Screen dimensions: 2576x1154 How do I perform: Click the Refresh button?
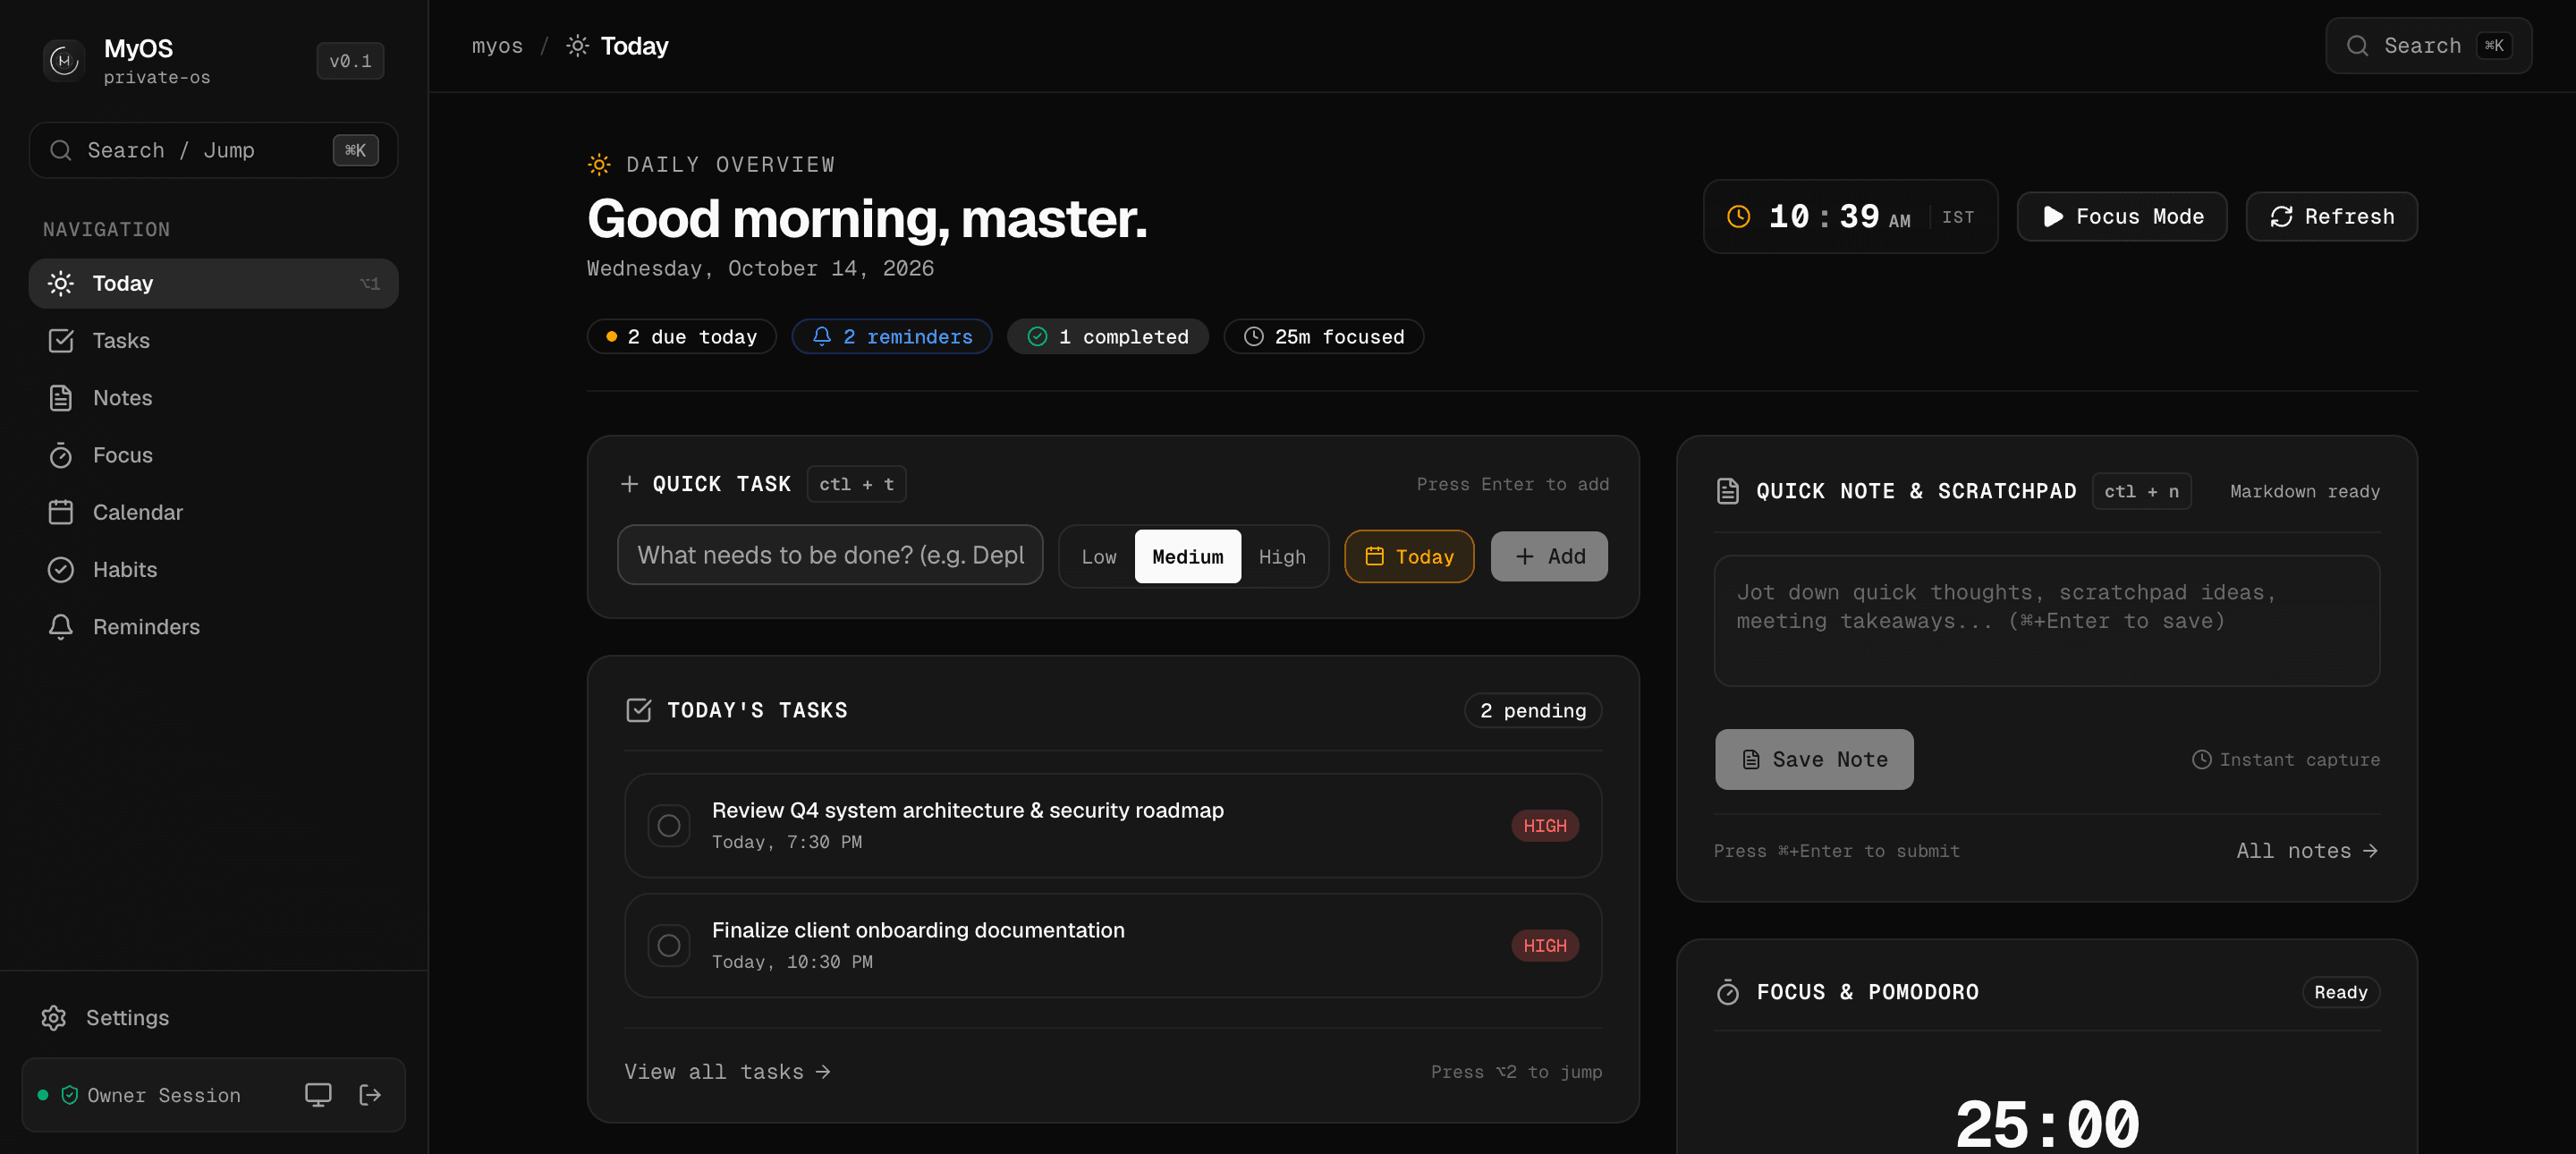(2331, 217)
